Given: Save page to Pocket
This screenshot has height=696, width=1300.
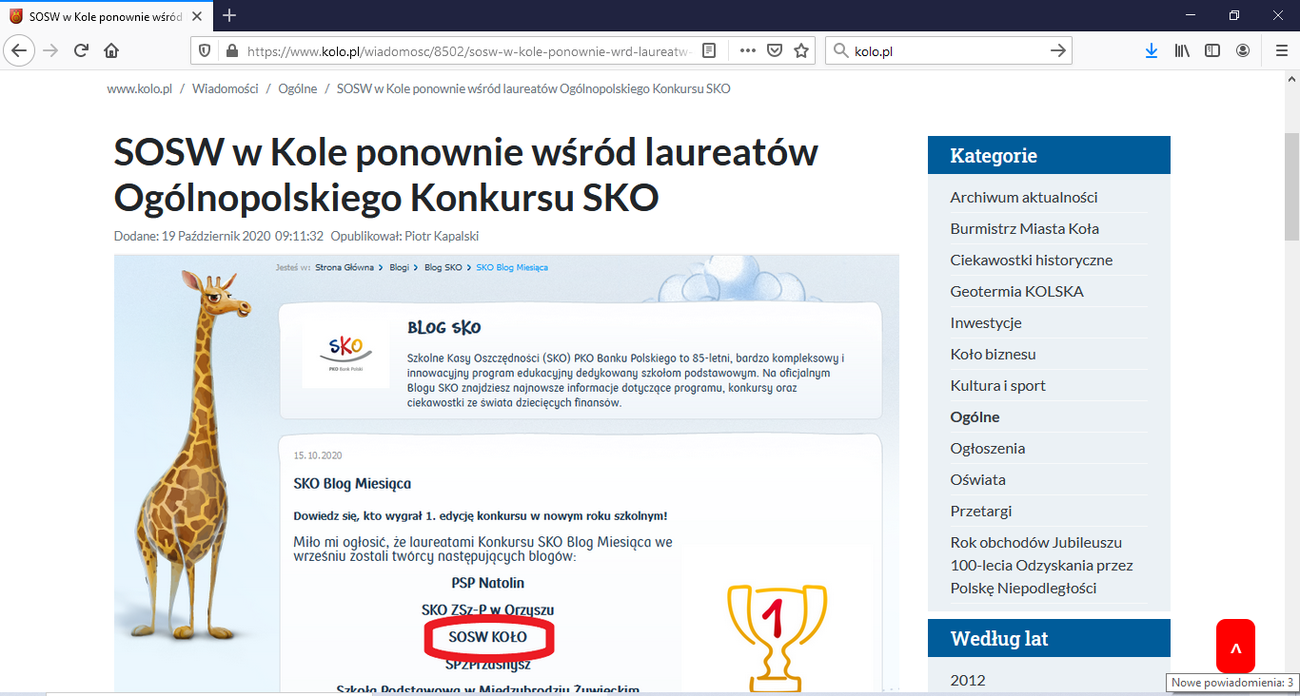Looking at the screenshot, I should [775, 50].
